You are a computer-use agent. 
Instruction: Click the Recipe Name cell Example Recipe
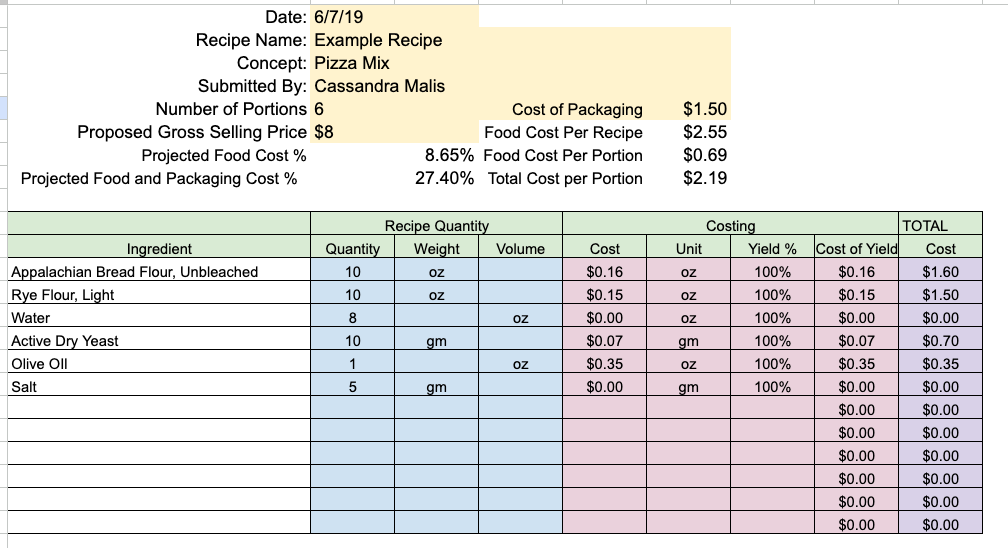(x=521, y=40)
